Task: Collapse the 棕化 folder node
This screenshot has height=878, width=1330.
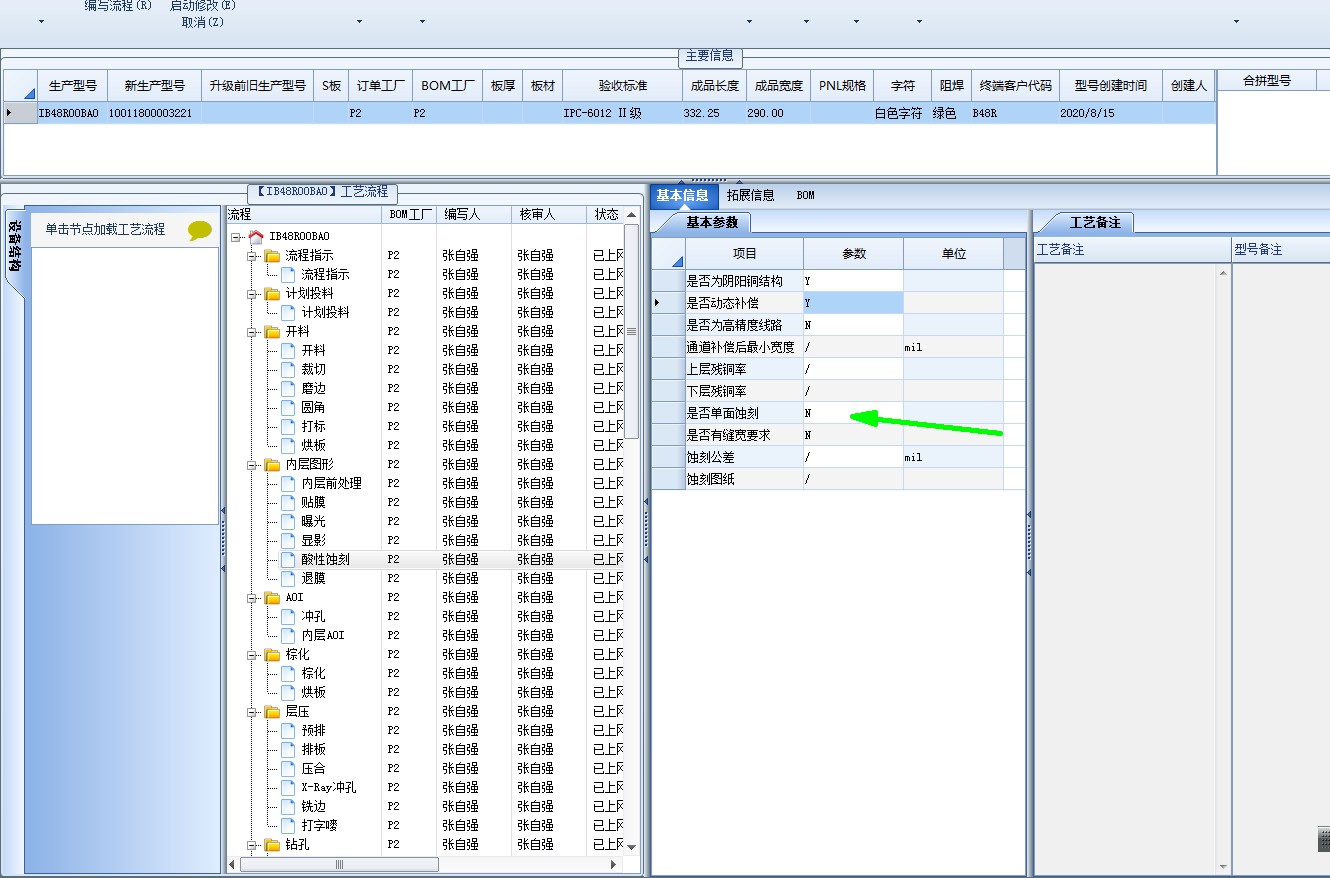Action: (x=253, y=654)
